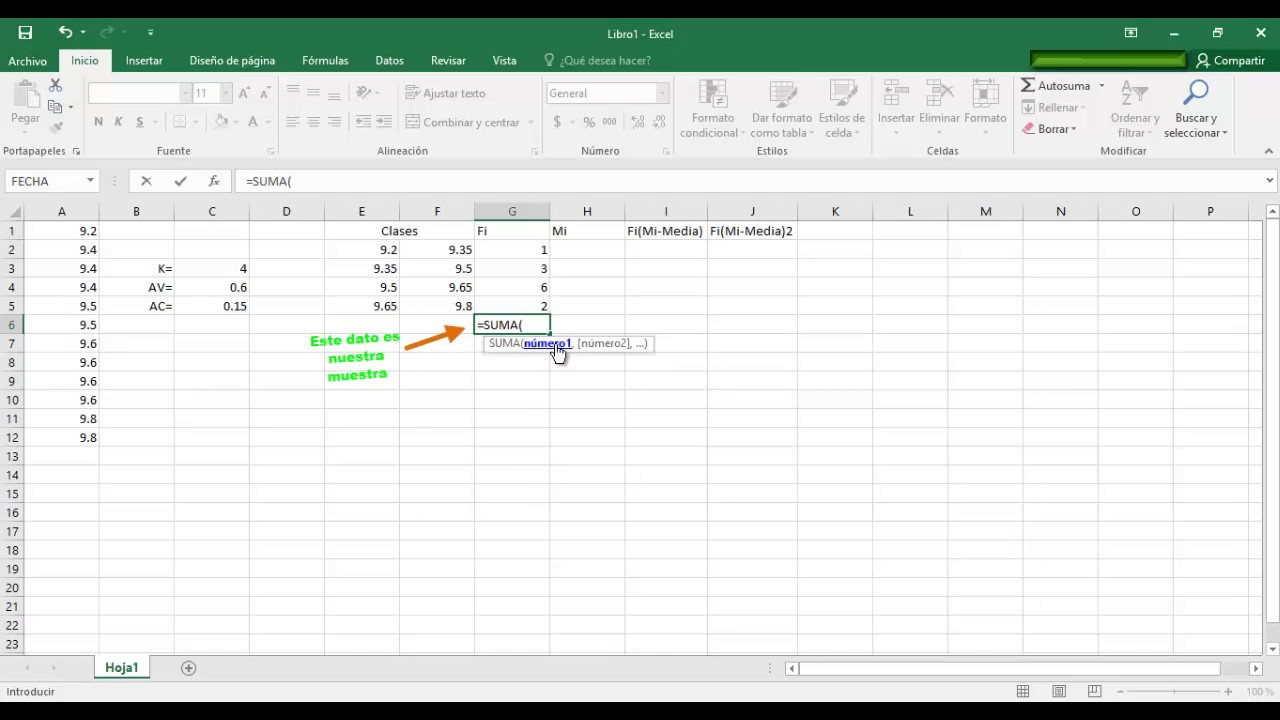This screenshot has width=1280, height=720.
Task: Click the zoom slider in status bar
Action: point(1175,692)
